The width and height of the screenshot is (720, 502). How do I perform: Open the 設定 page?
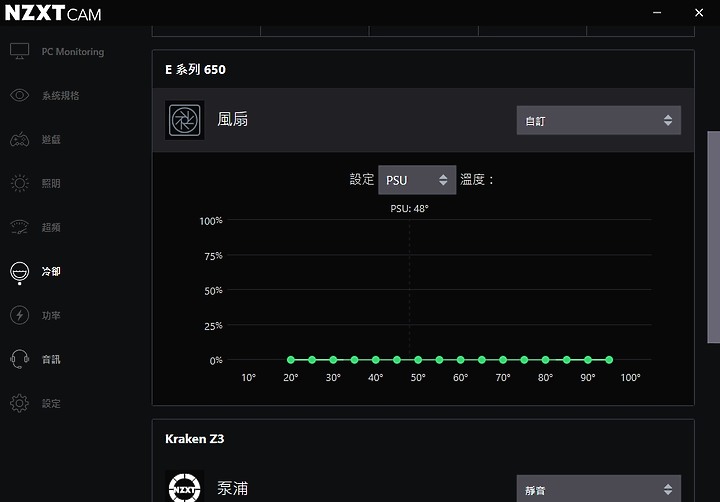click(x=51, y=404)
